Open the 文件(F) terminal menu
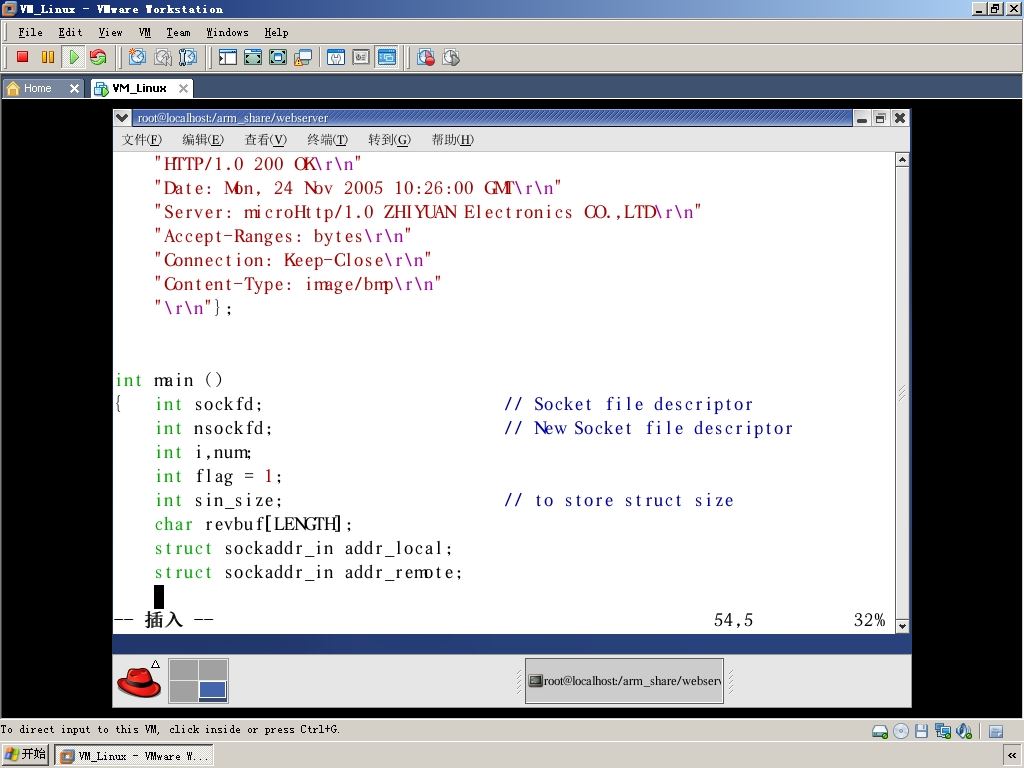This screenshot has width=1024, height=768. coord(142,139)
